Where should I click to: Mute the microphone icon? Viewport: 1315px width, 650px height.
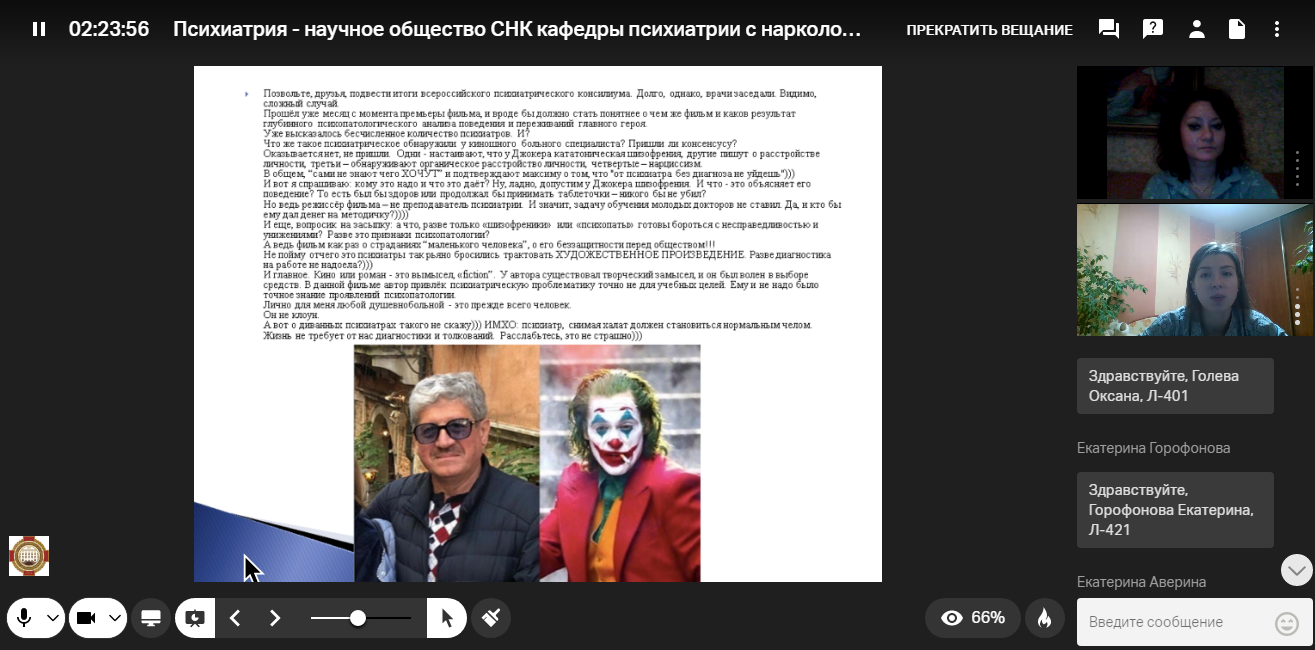point(24,618)
